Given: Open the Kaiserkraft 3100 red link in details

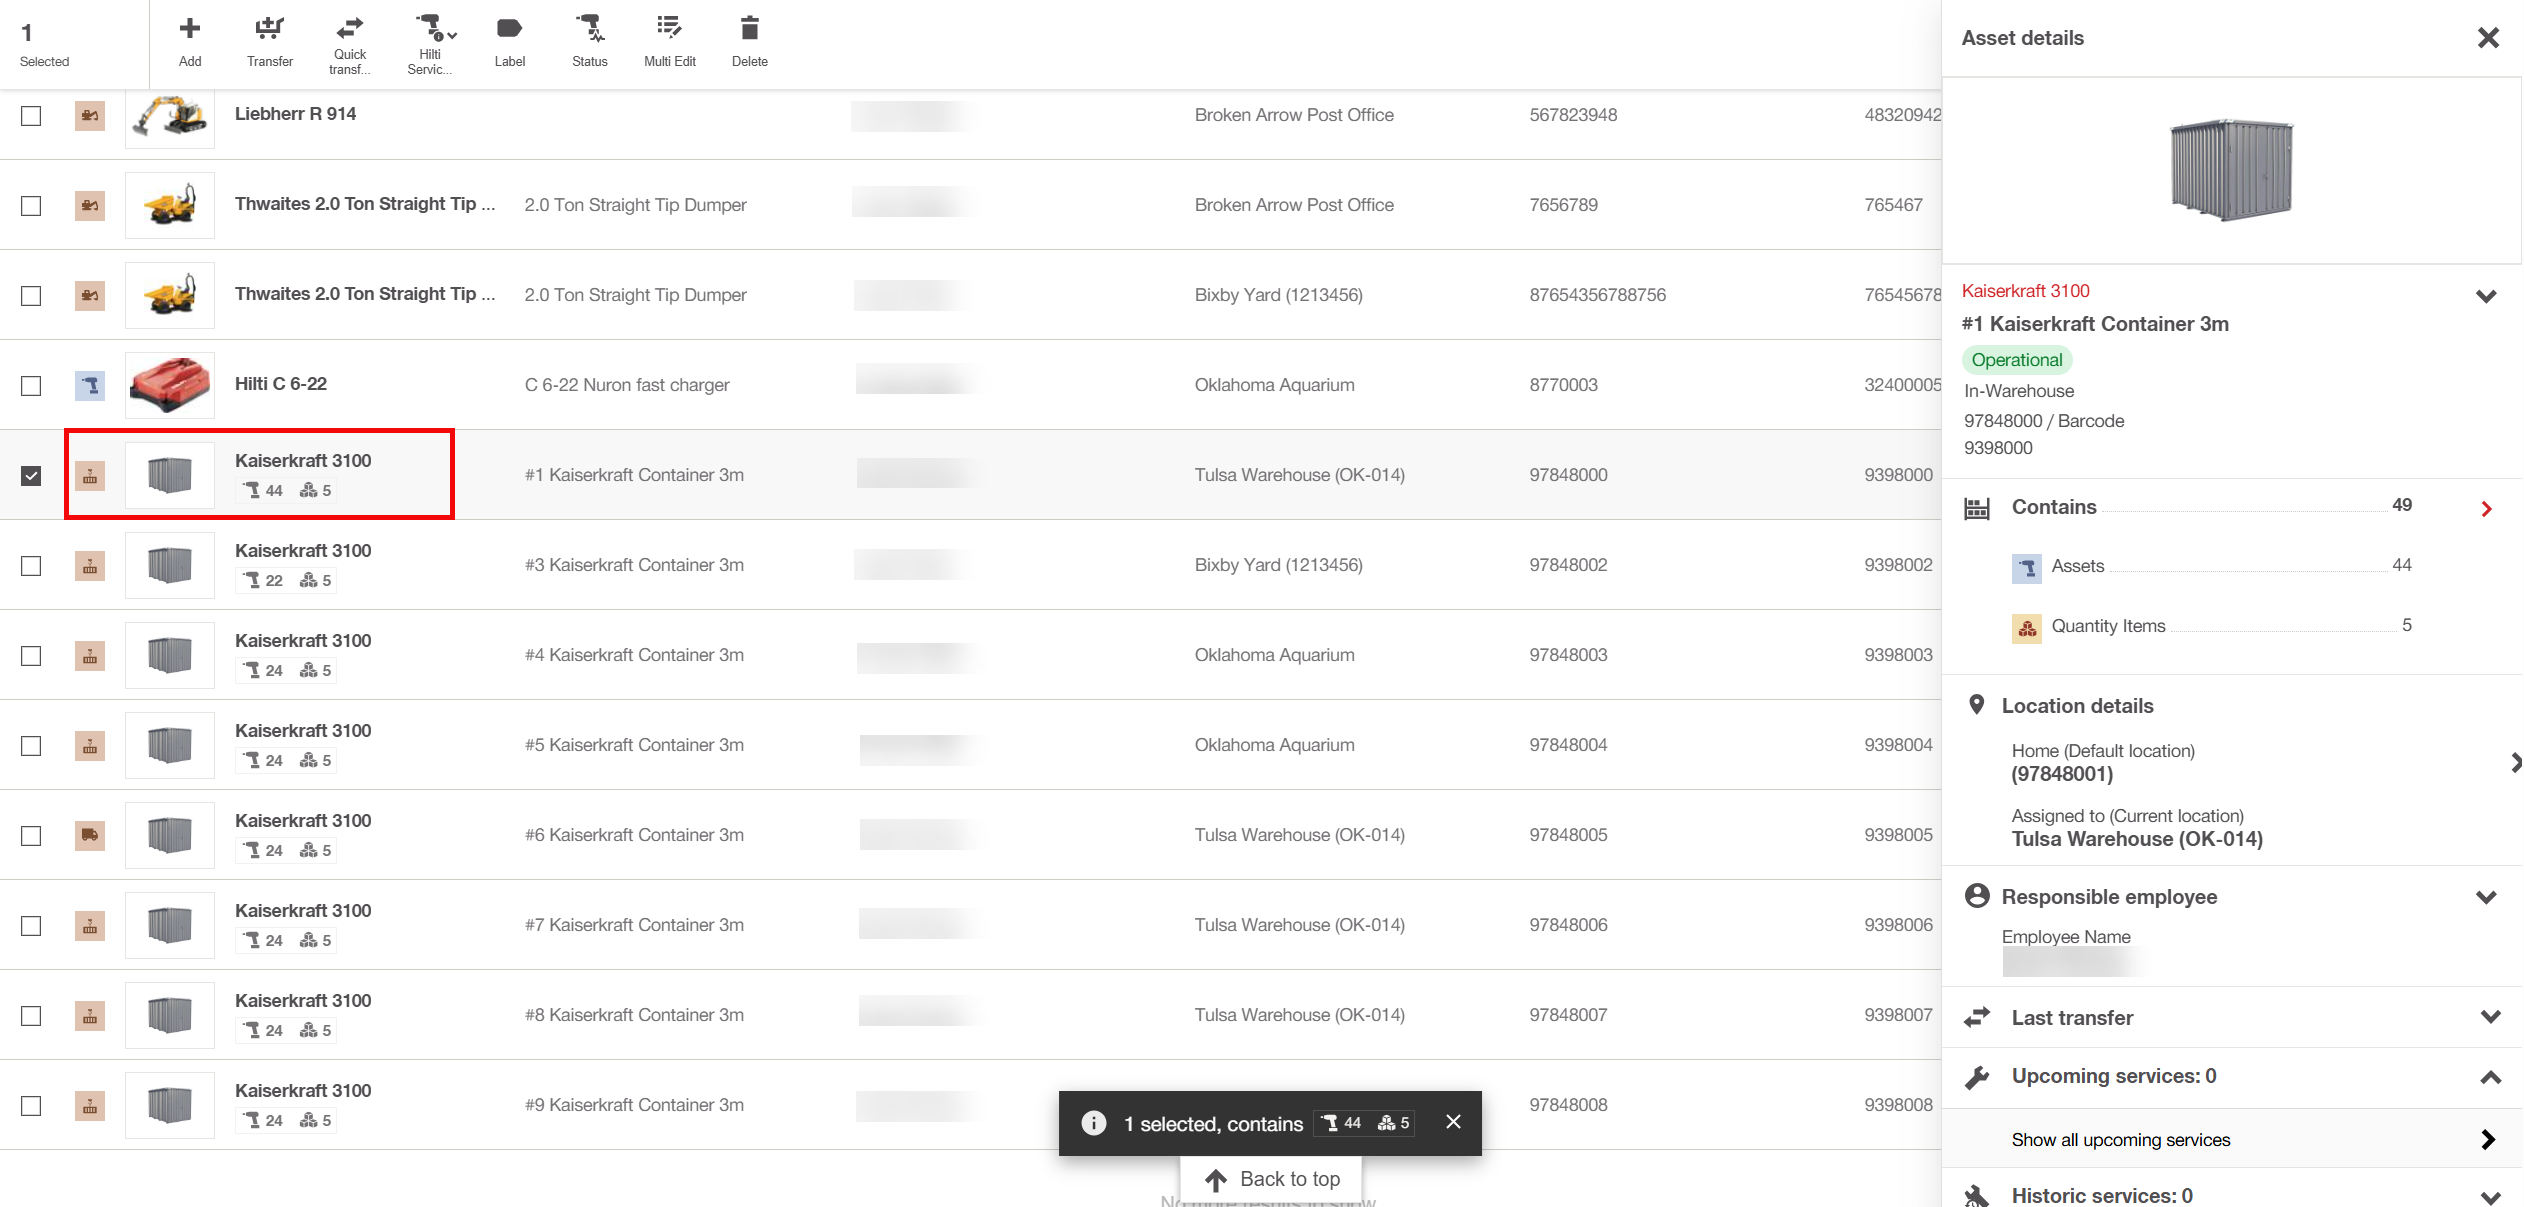Looking at the screenshot, I should tap(2025, 291).
